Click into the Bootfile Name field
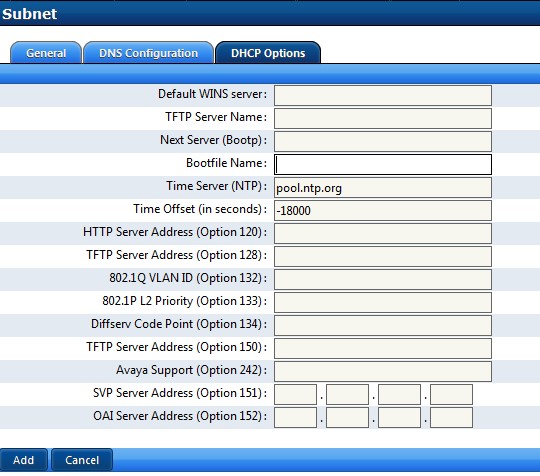The width and height of the screenshot is (540, 476). [x=383, y=164]
